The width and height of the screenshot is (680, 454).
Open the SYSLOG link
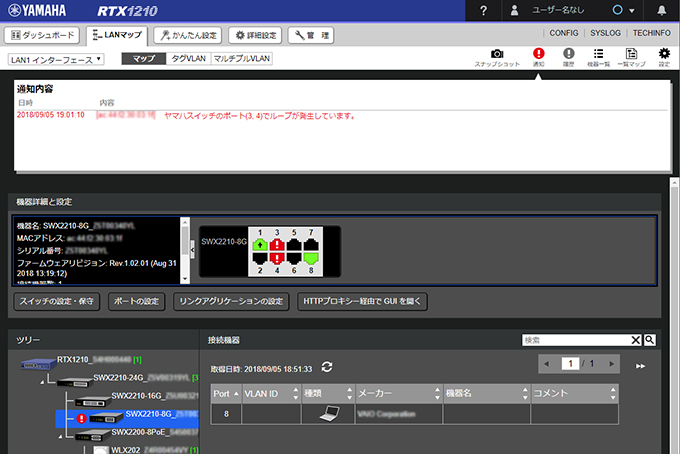pos(605,33)
